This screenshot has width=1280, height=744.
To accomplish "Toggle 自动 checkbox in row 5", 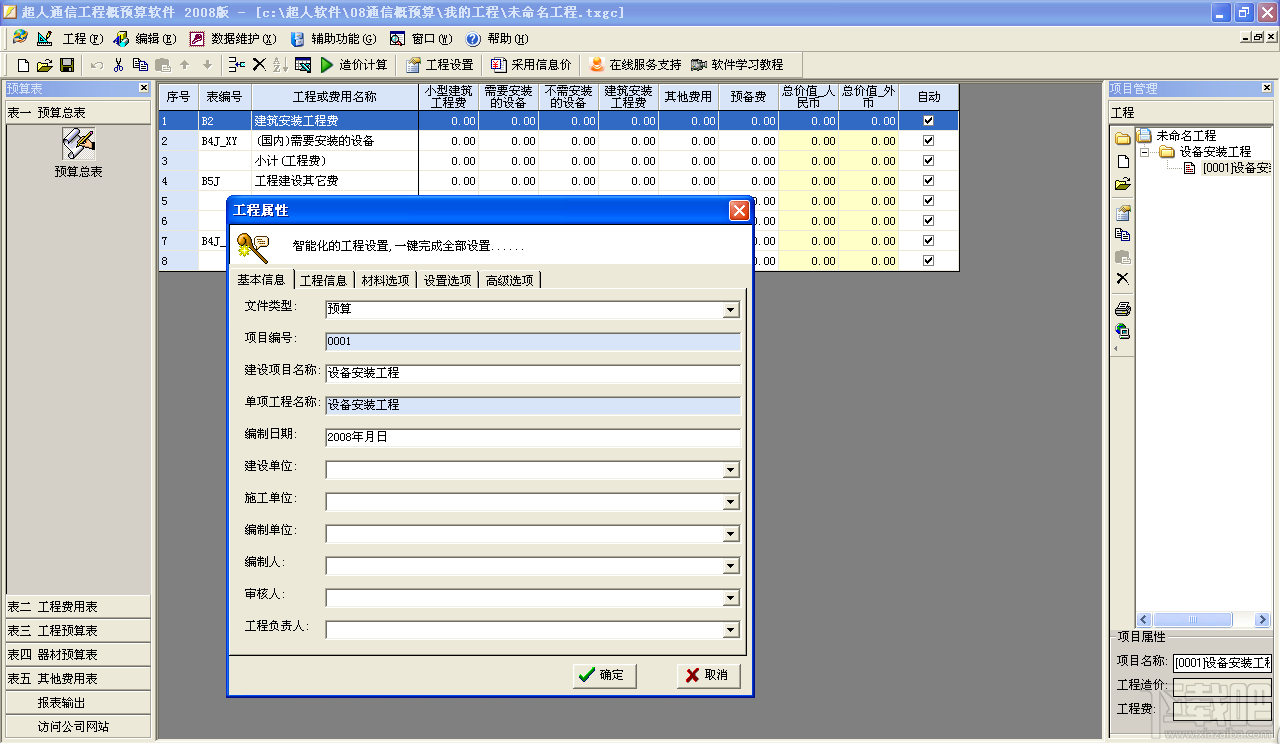I will coord(928,201).
